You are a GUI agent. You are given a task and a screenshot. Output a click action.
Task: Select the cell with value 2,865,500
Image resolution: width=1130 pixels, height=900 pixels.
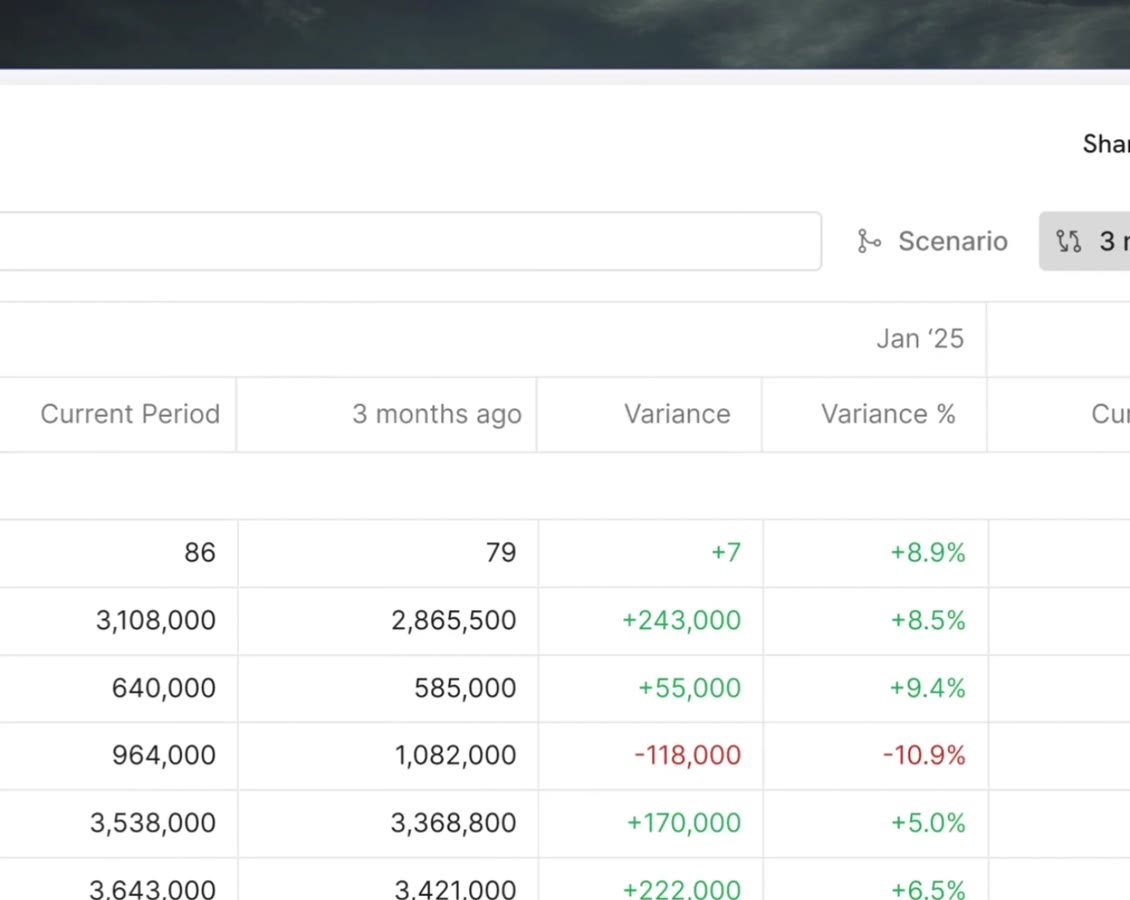point(388,620)
